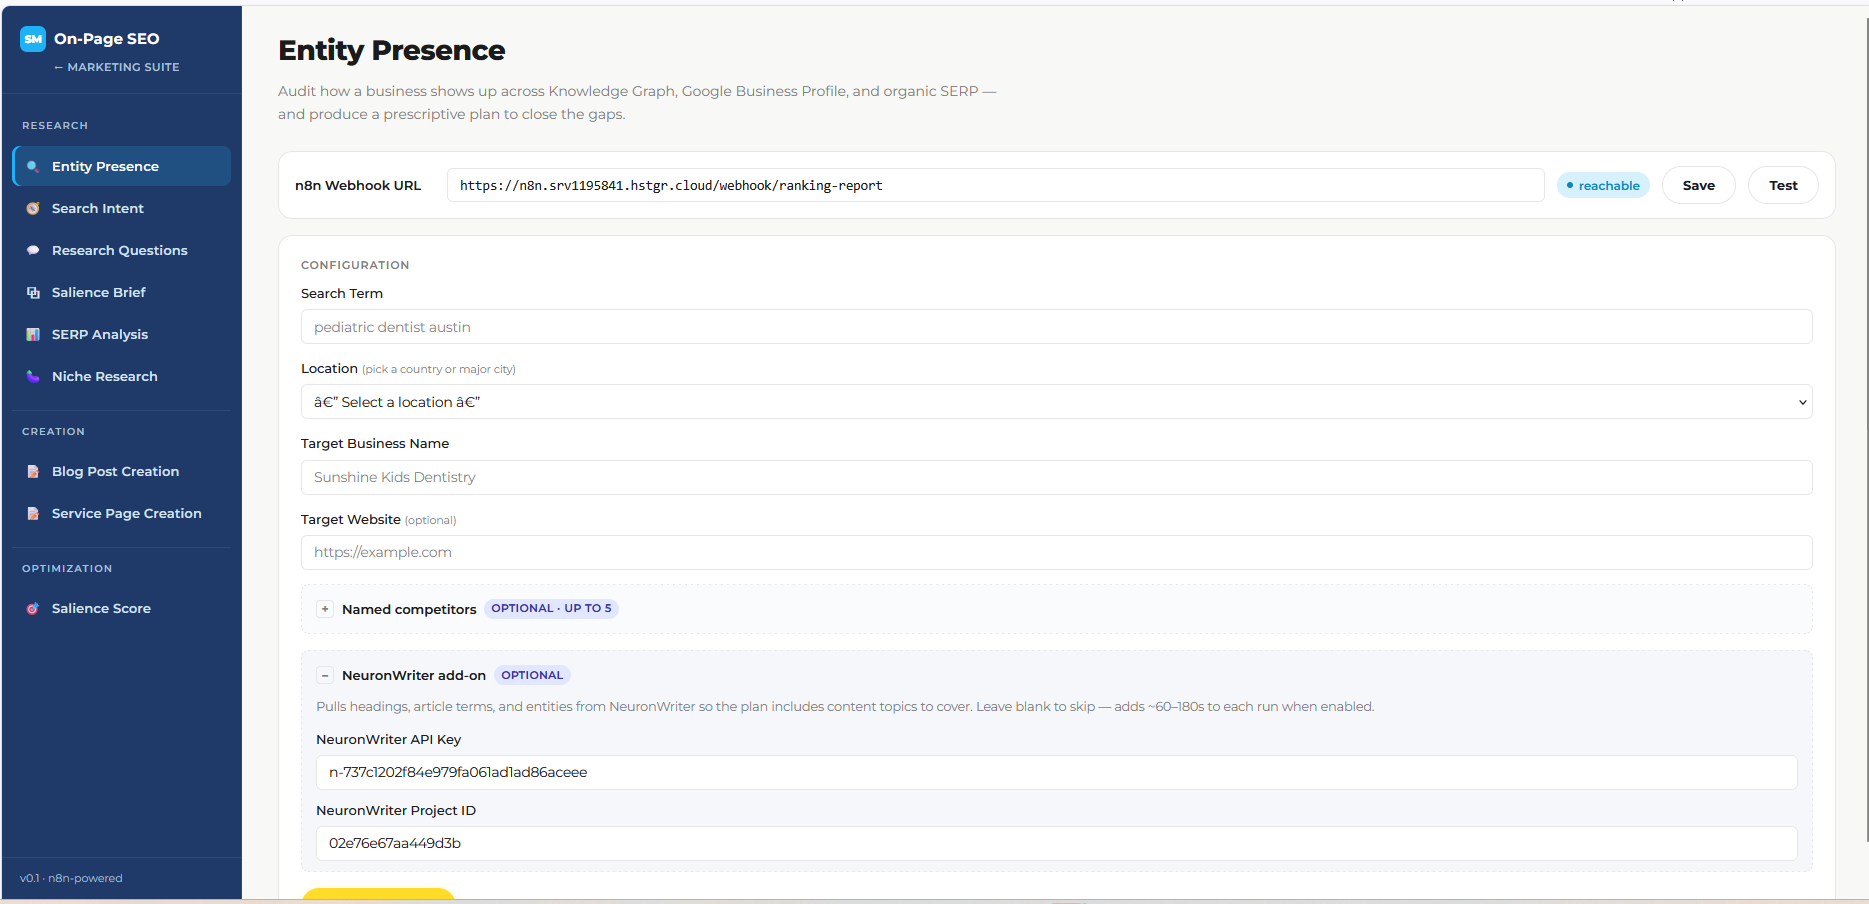Focus the n8n Webhook URL field

tap(995, 185)
